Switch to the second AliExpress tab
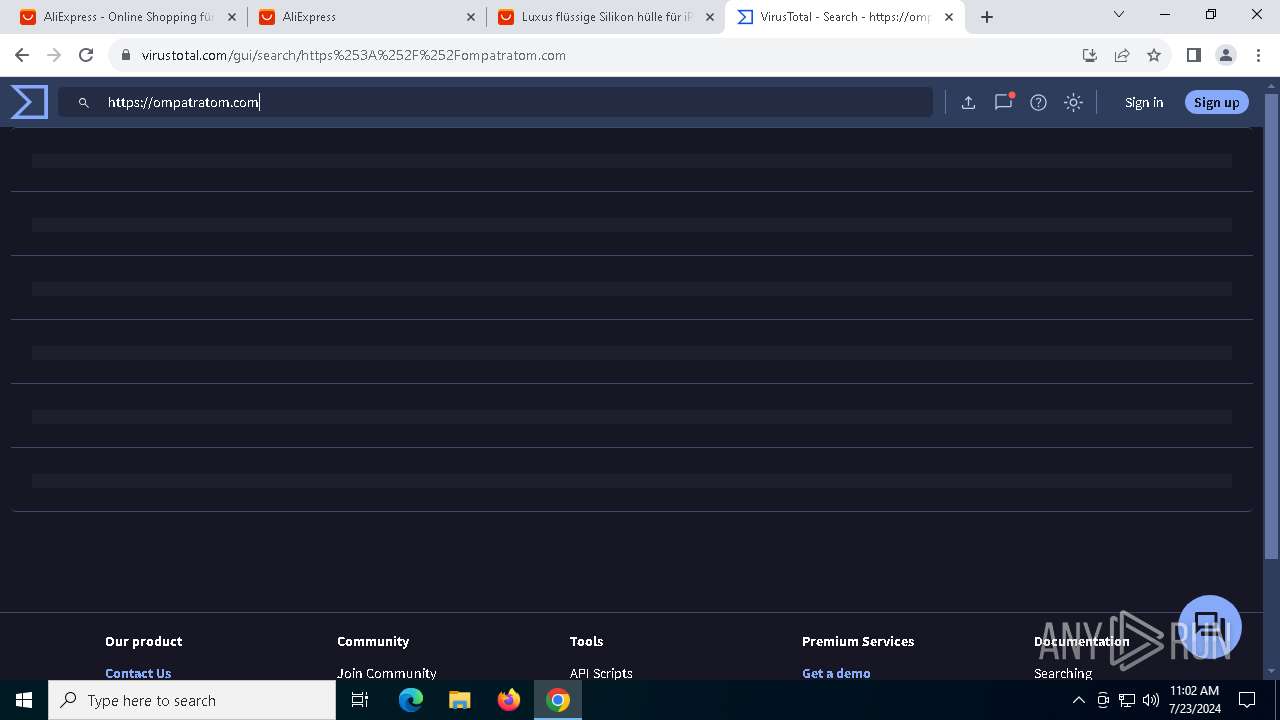This screenshot has width=1280, height=720. [x=366, y=17]
